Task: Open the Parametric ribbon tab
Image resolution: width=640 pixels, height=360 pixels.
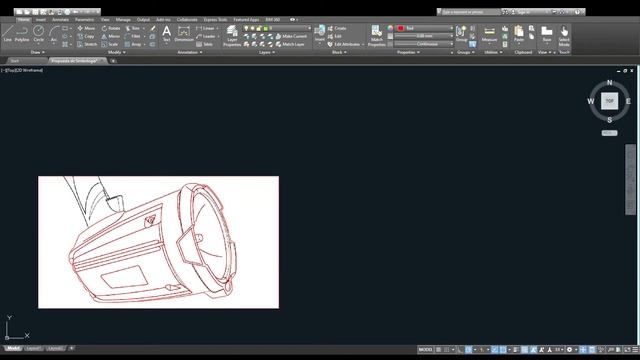Action: pos(84,19)
